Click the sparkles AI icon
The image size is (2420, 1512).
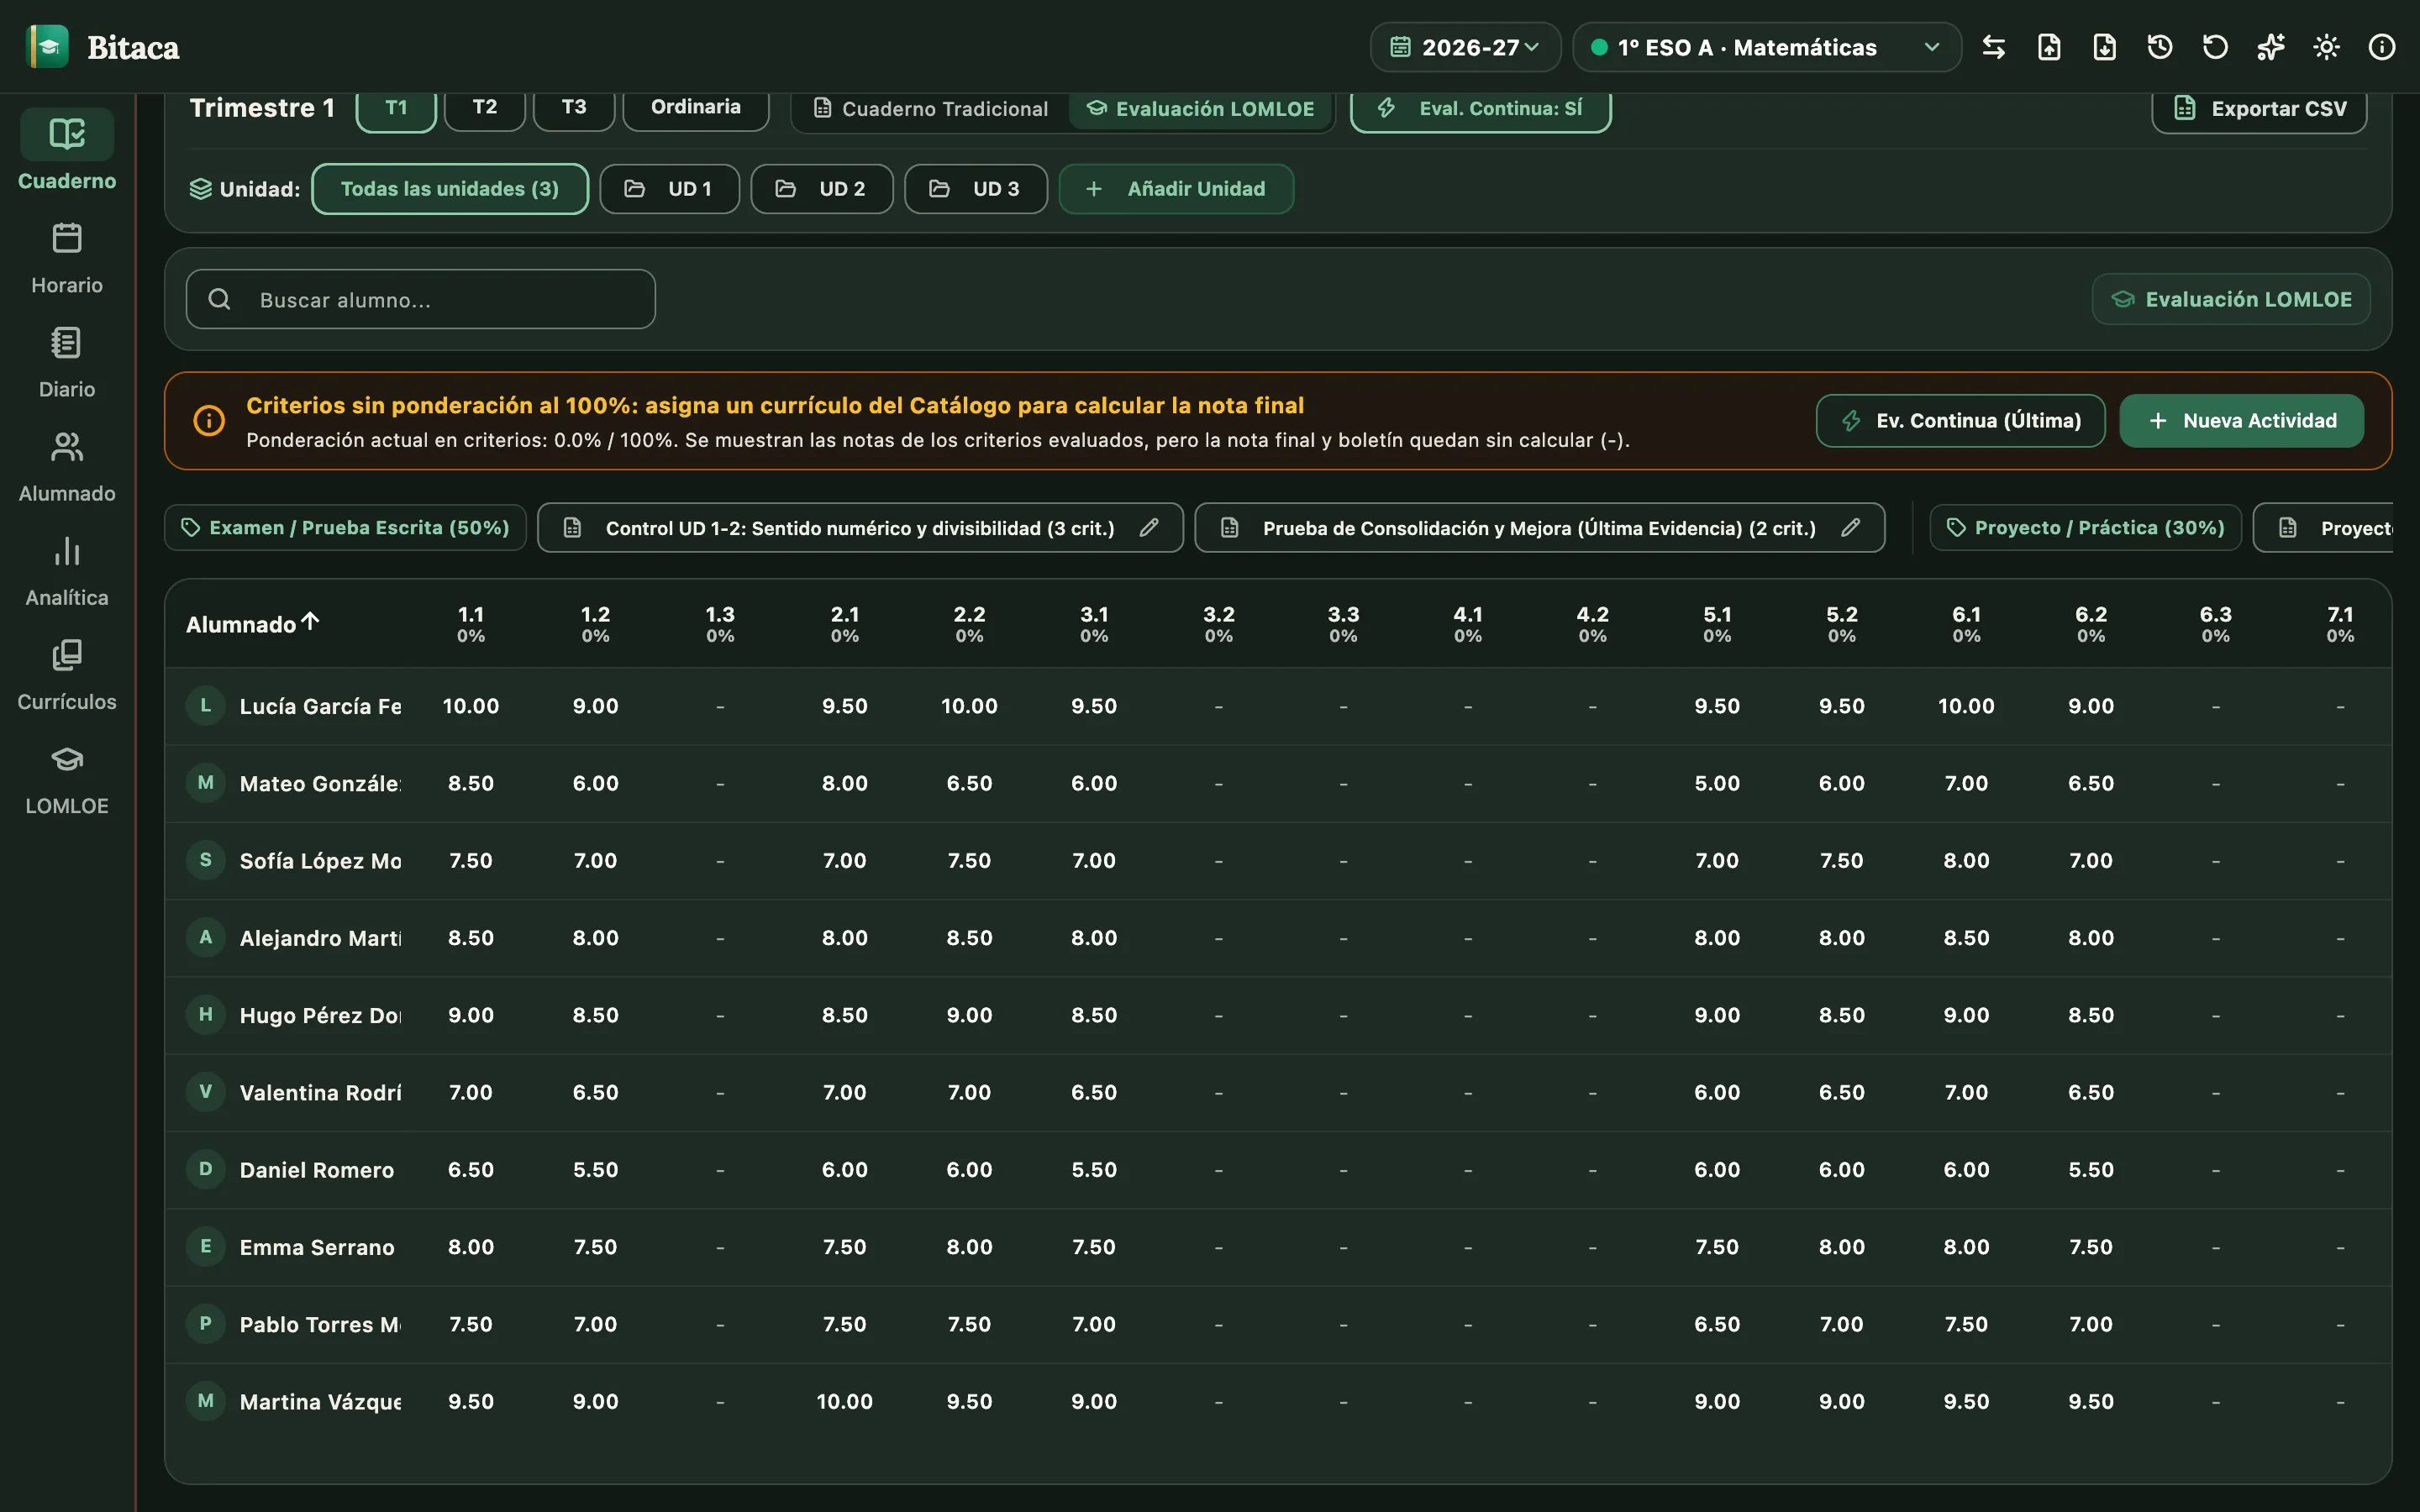pyautogui.click(x=2271, y=47)
